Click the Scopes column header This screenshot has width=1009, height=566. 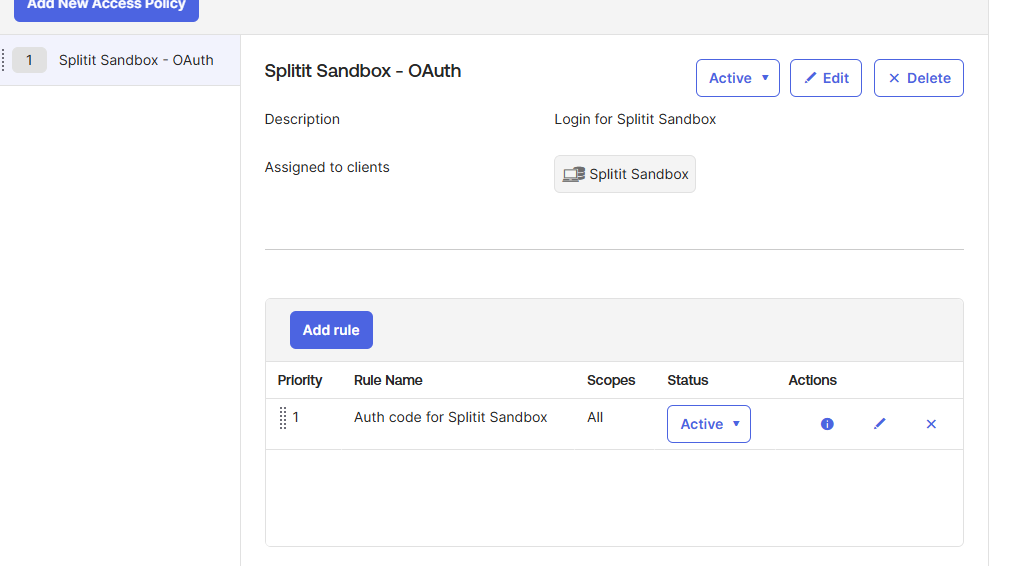point(611,380)
